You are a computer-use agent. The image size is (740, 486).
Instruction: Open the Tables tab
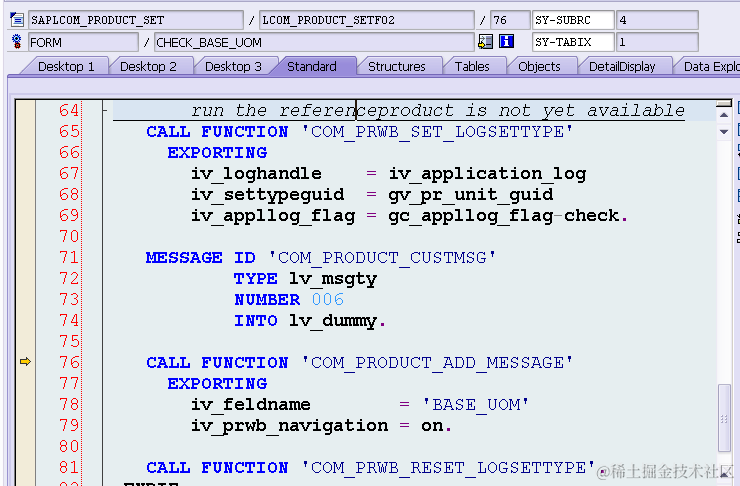(472, 67)
